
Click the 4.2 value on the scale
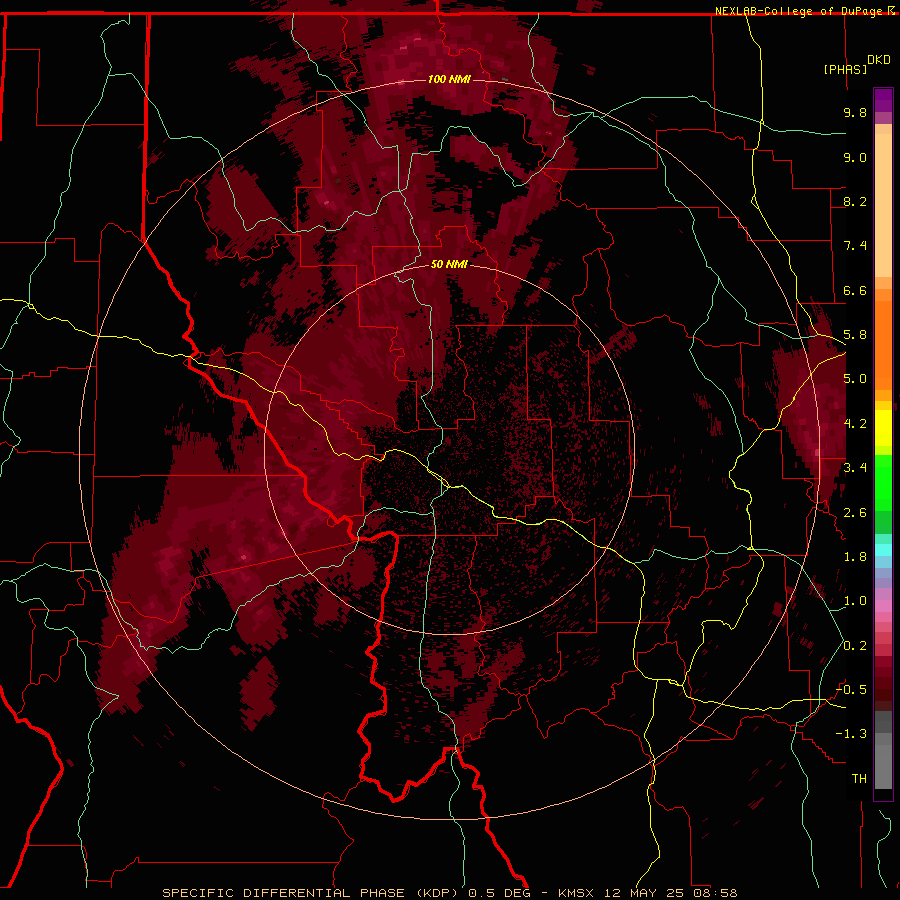(x=855, y=424)
